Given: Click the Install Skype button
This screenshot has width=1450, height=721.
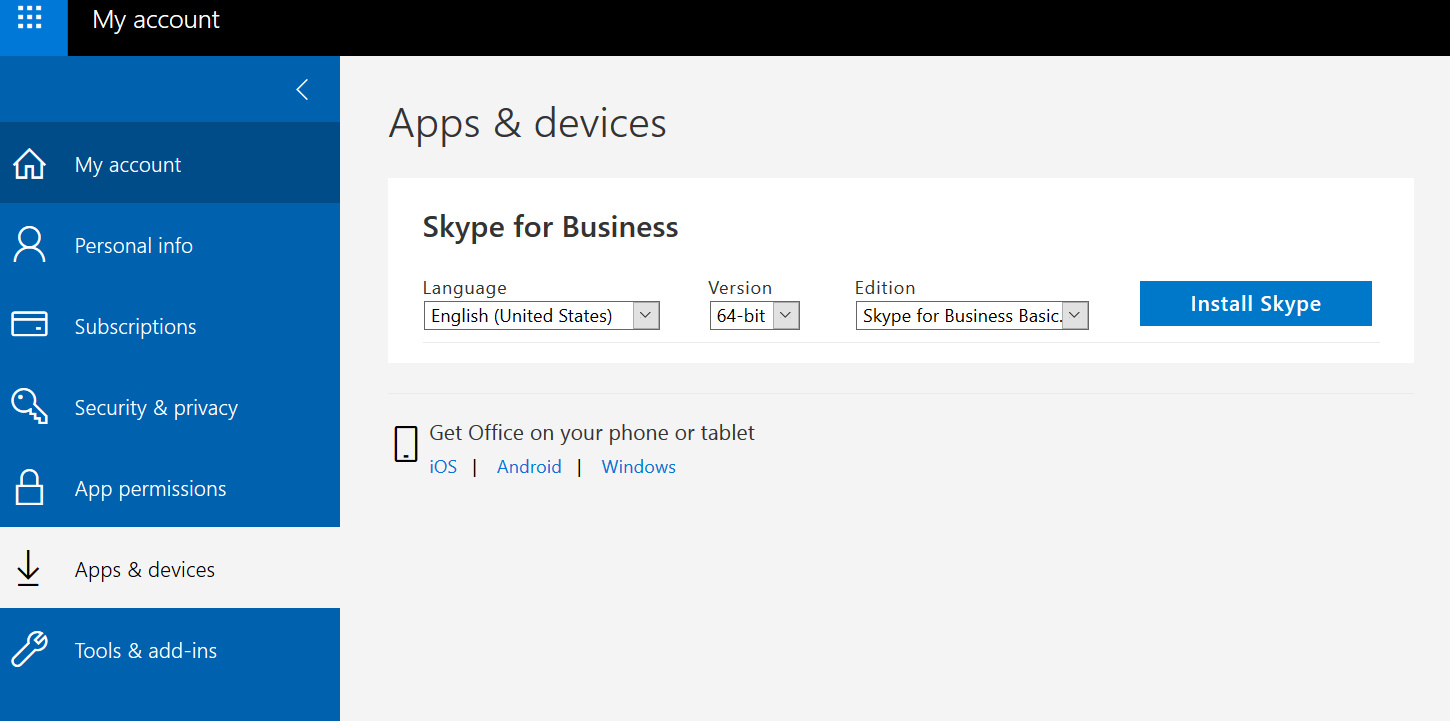Looking at the screenshot, I should pyautogui.click(x=1255, y=304).
